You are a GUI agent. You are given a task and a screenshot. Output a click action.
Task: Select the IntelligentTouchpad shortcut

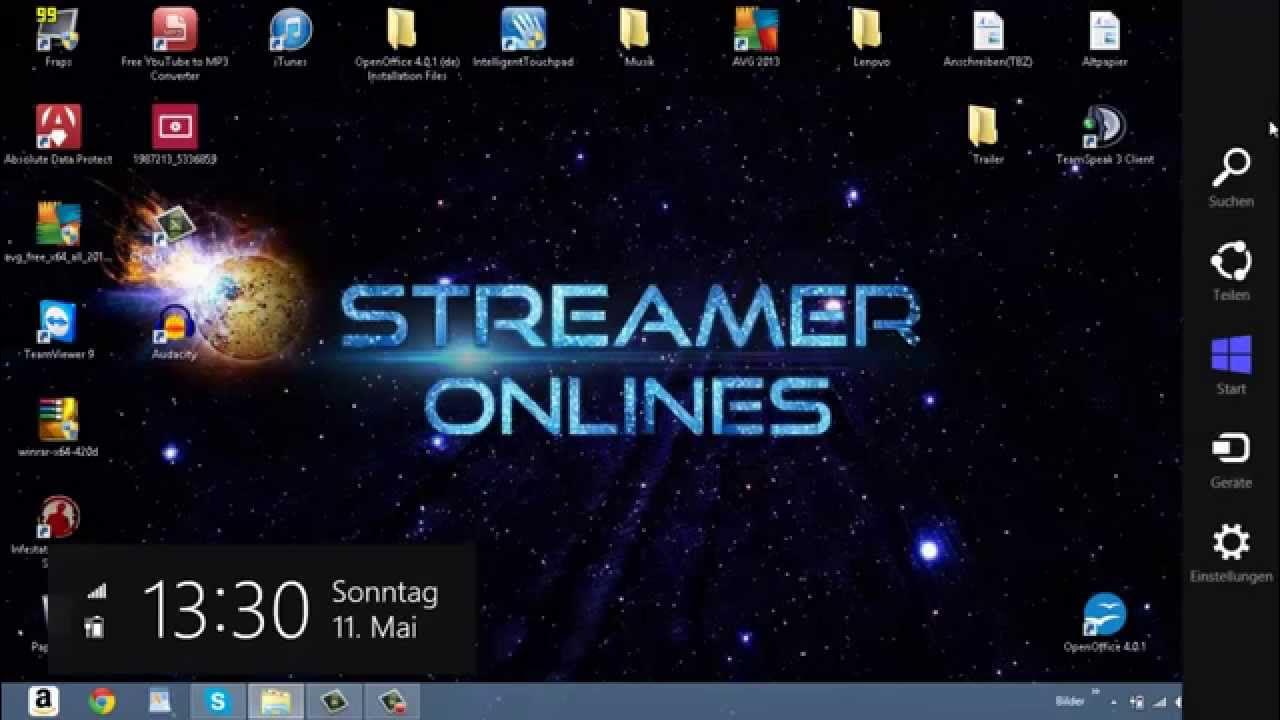point(523,36)
